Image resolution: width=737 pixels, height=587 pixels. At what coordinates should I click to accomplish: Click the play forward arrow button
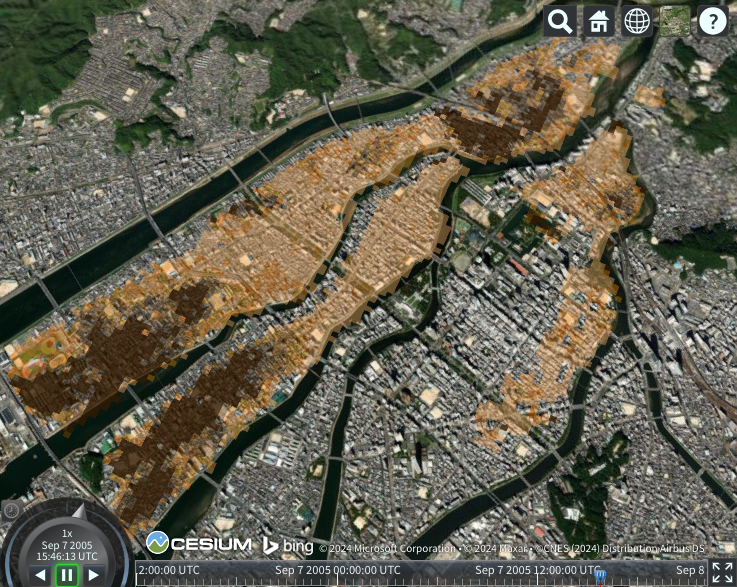(93, 575)
